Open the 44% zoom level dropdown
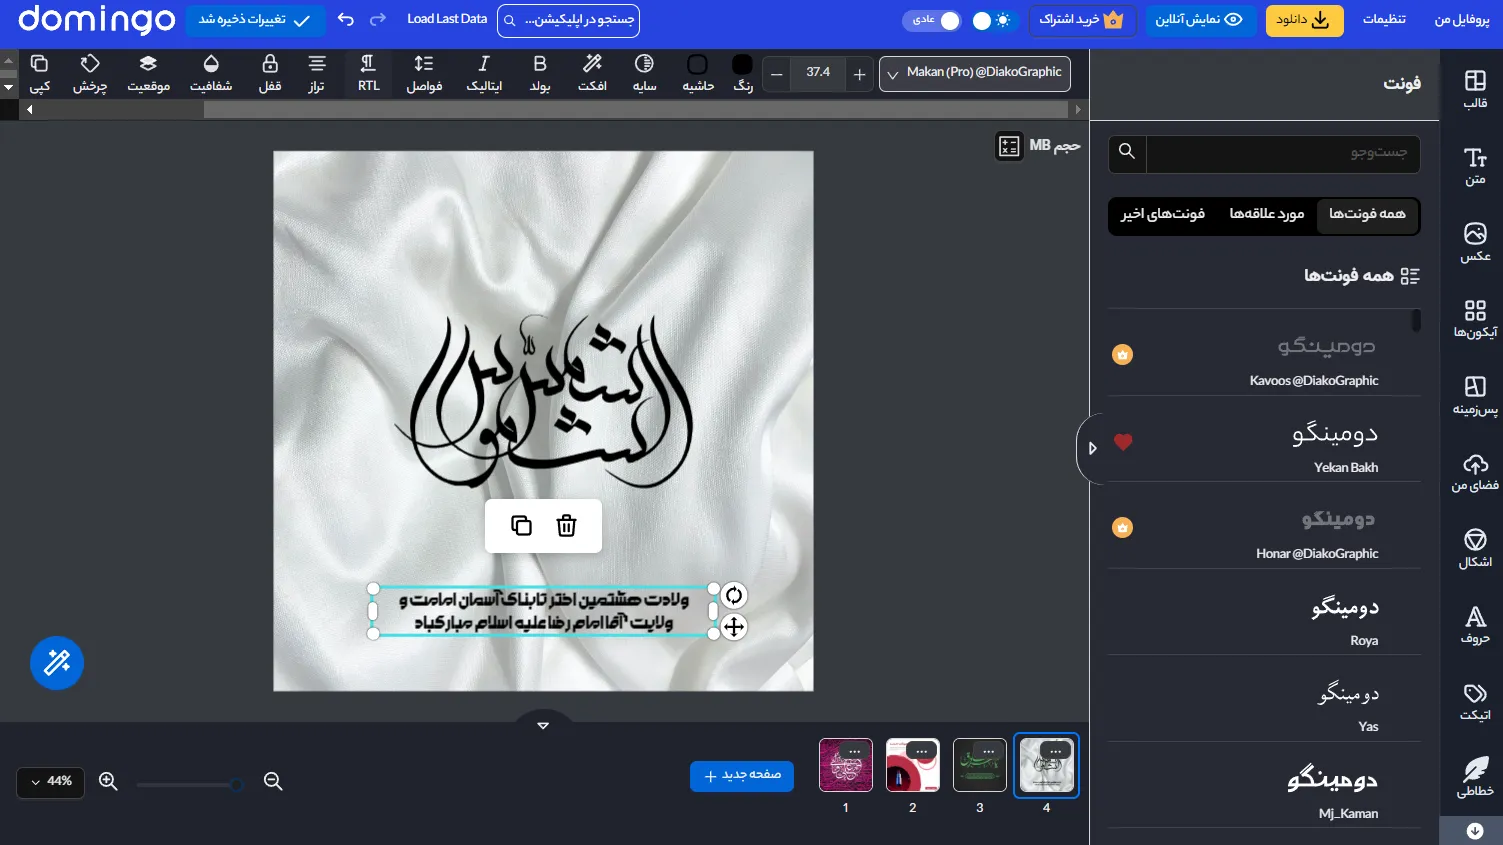The width and height of the screenshot is (1503, 845). [x=51, y=781]
